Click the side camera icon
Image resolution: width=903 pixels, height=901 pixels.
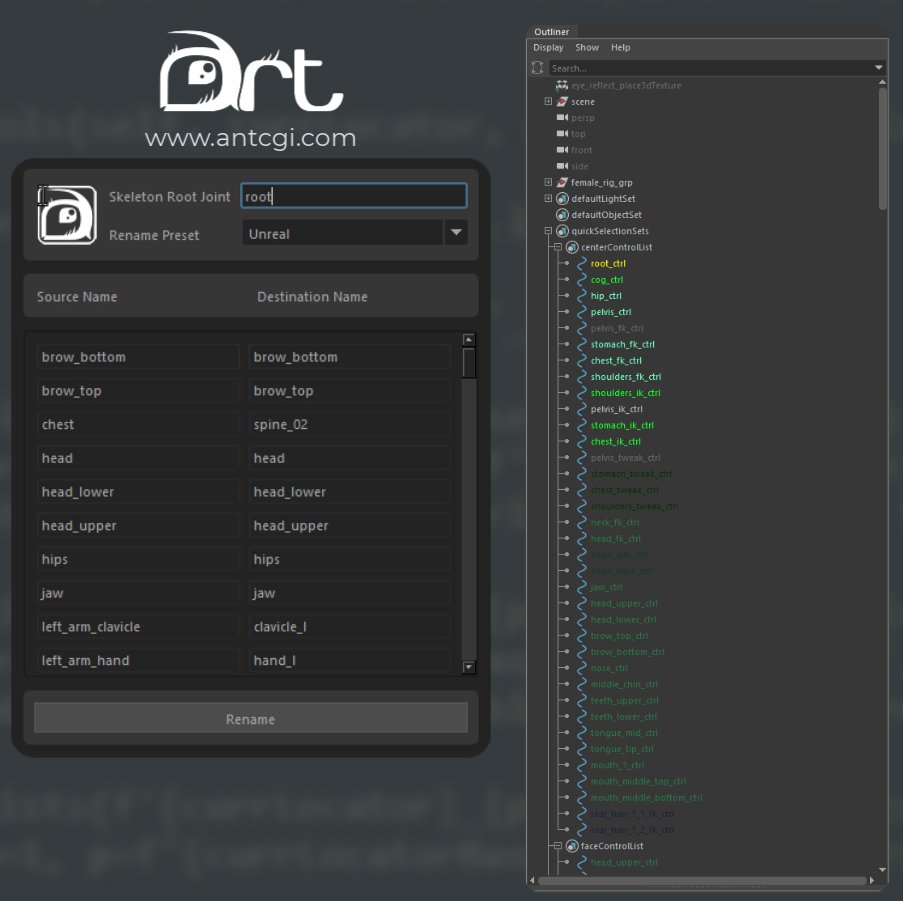[x=562, y=166]
